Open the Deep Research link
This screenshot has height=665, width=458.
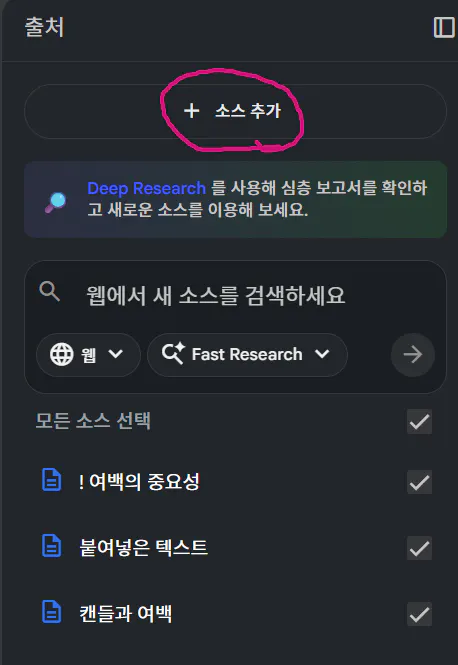(146, 188)
